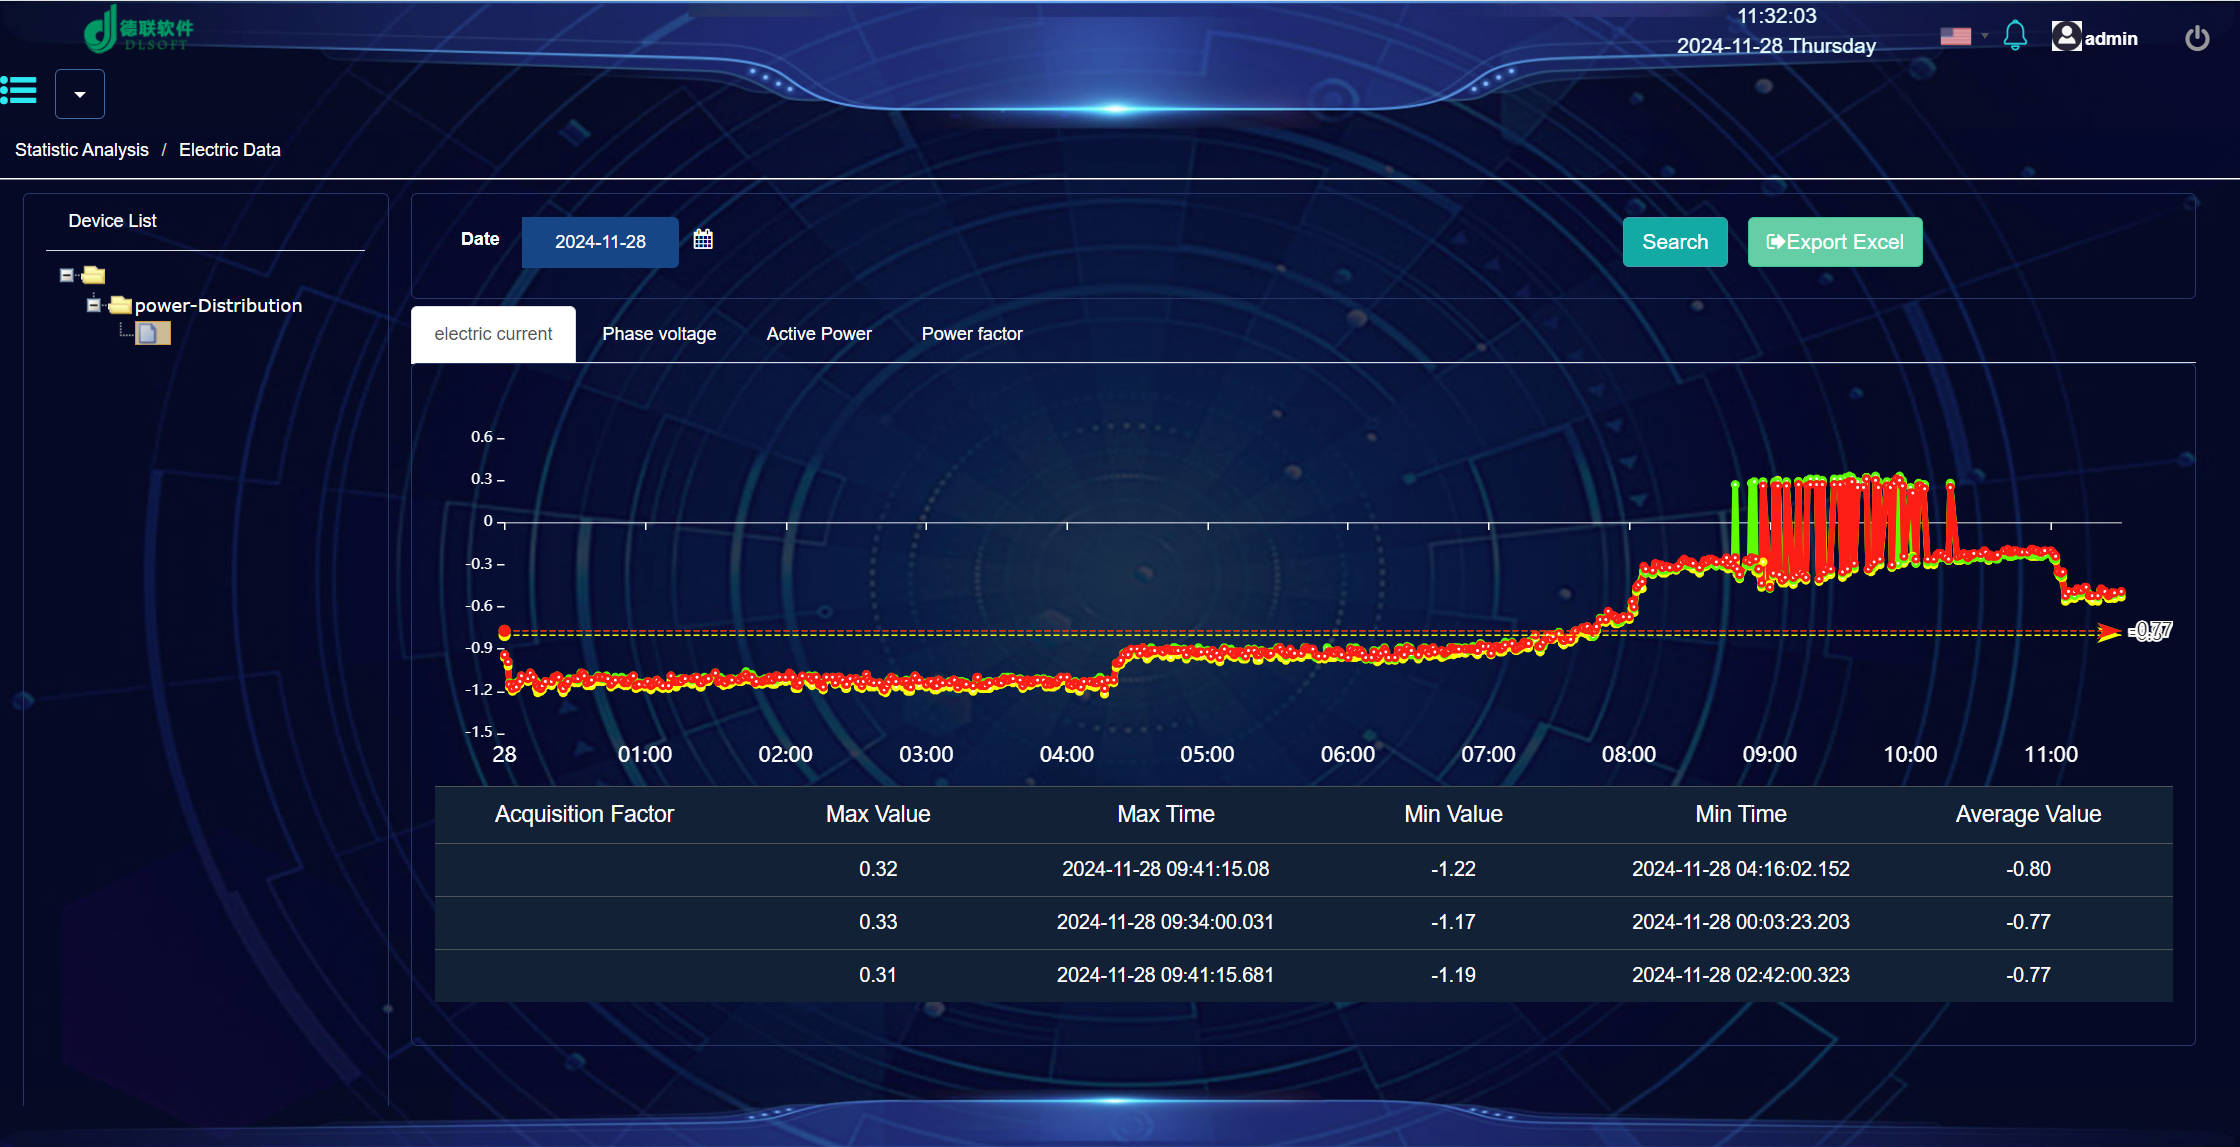Expand the language selector arrow
Viewport: 2240px width, 1147px height.
click(x=1984, y=36)
